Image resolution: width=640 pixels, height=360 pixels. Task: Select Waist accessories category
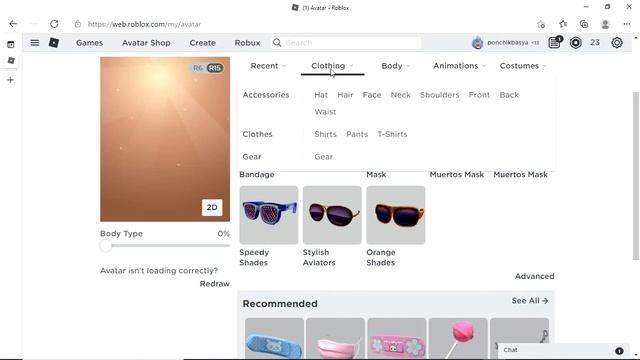[325, 111]
